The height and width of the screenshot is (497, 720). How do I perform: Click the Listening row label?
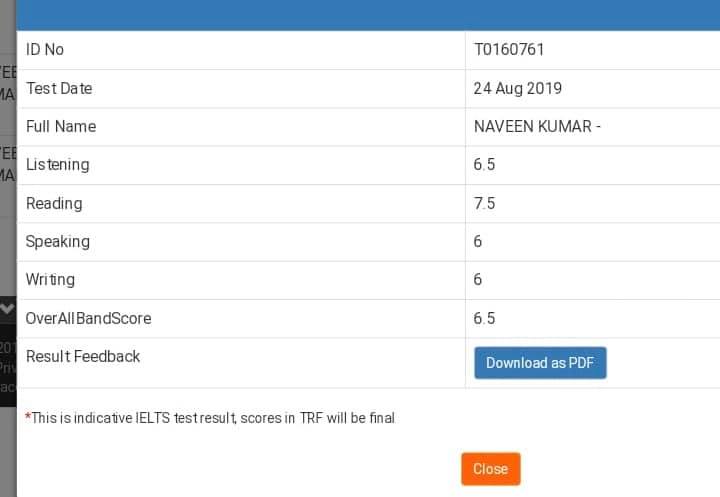coord(57,165)
